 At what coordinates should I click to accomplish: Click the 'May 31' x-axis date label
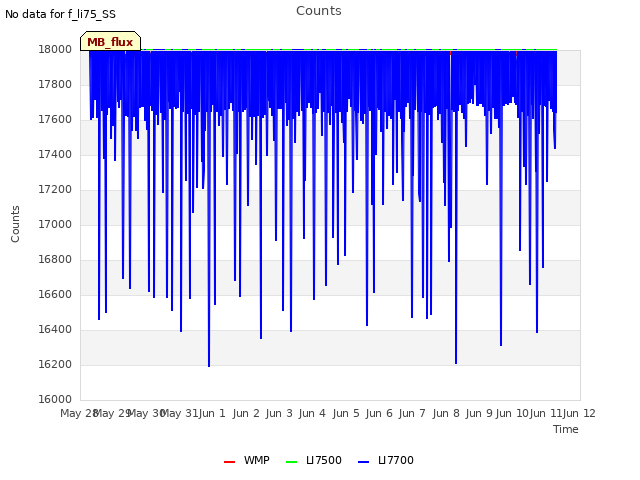[179, 413]
